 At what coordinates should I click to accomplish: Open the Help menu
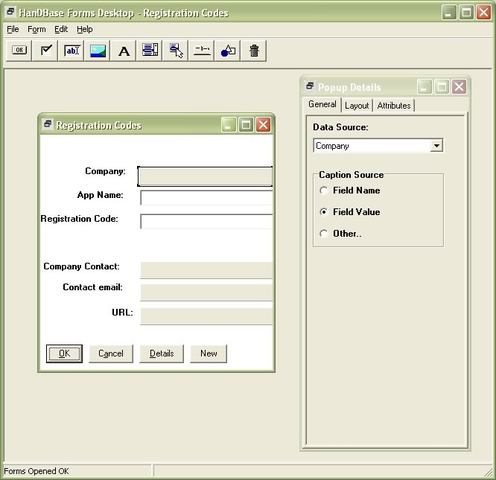pyautogui.click(x=85, y=29)
